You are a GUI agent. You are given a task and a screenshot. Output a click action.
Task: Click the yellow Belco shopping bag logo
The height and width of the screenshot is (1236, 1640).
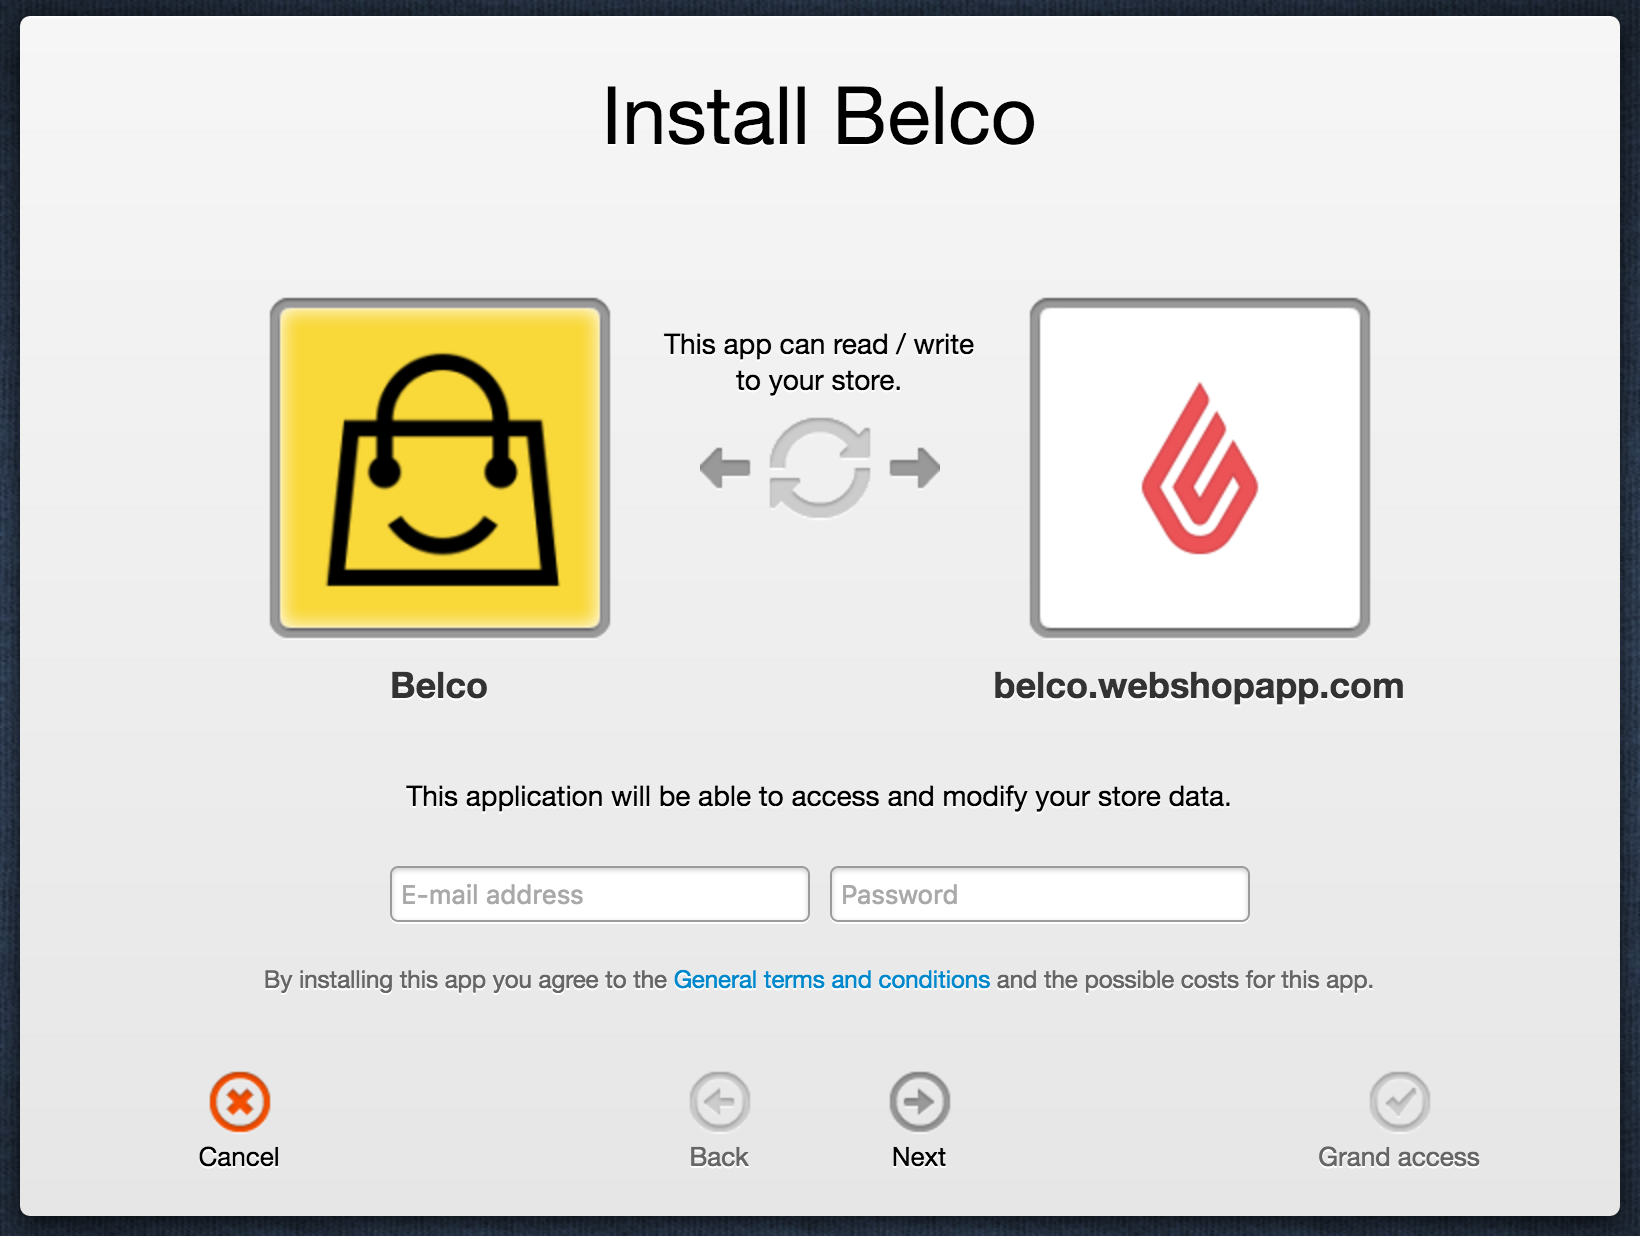440,467
